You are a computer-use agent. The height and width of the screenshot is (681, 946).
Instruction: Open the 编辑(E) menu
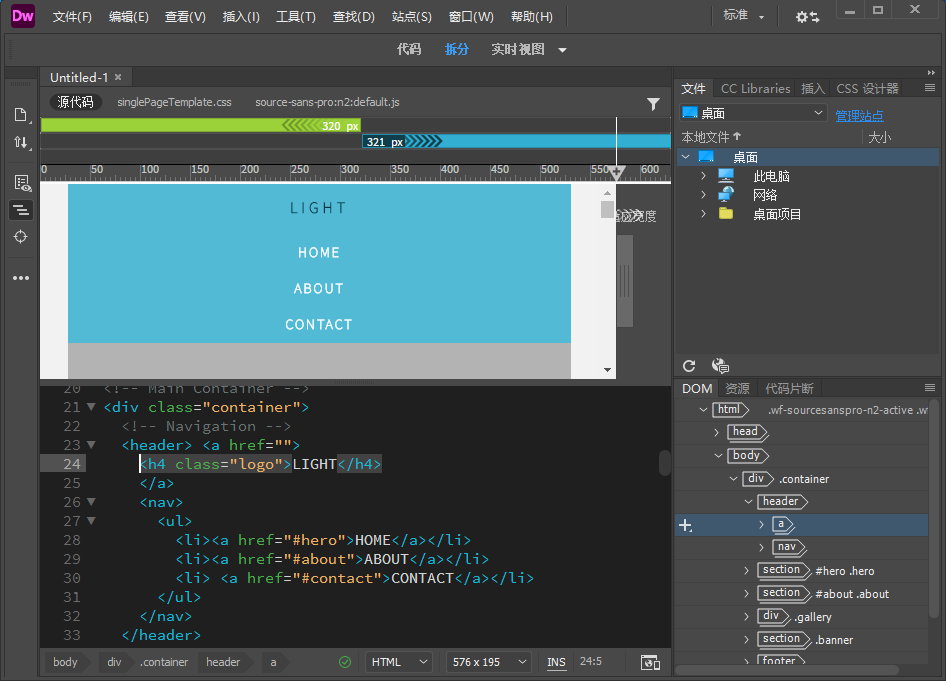pos(129,17)
